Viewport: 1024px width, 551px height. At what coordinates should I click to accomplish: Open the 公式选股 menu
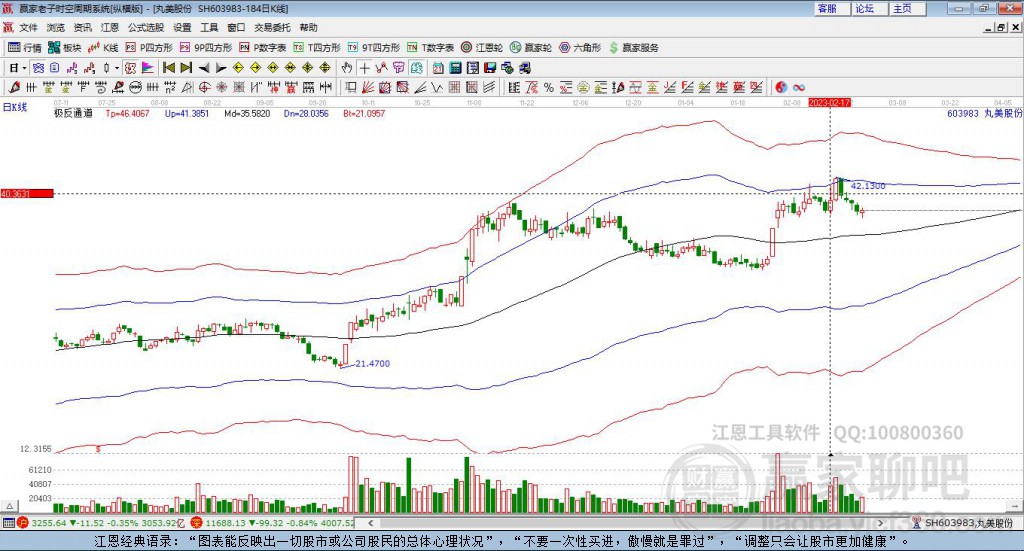(145, 27)
